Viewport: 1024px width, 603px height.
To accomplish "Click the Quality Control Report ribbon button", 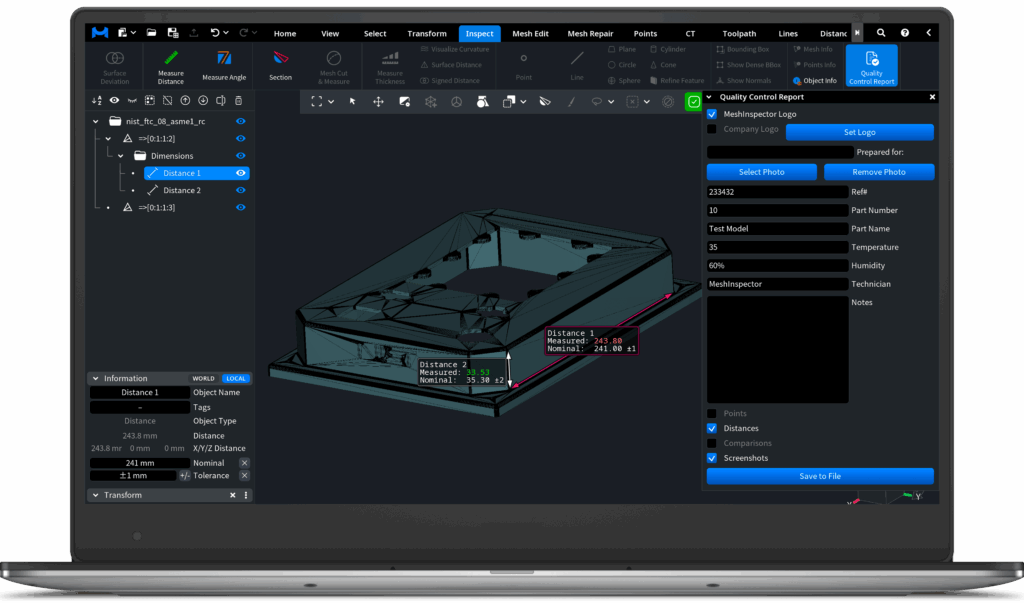I will [x=871, y=66].
